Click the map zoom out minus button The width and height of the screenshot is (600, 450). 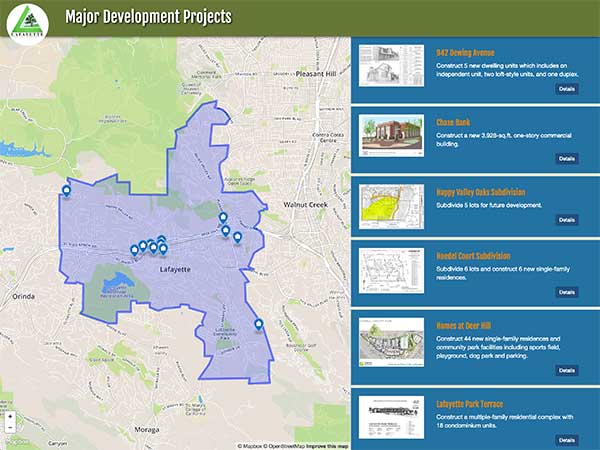(x=10, y=428)
